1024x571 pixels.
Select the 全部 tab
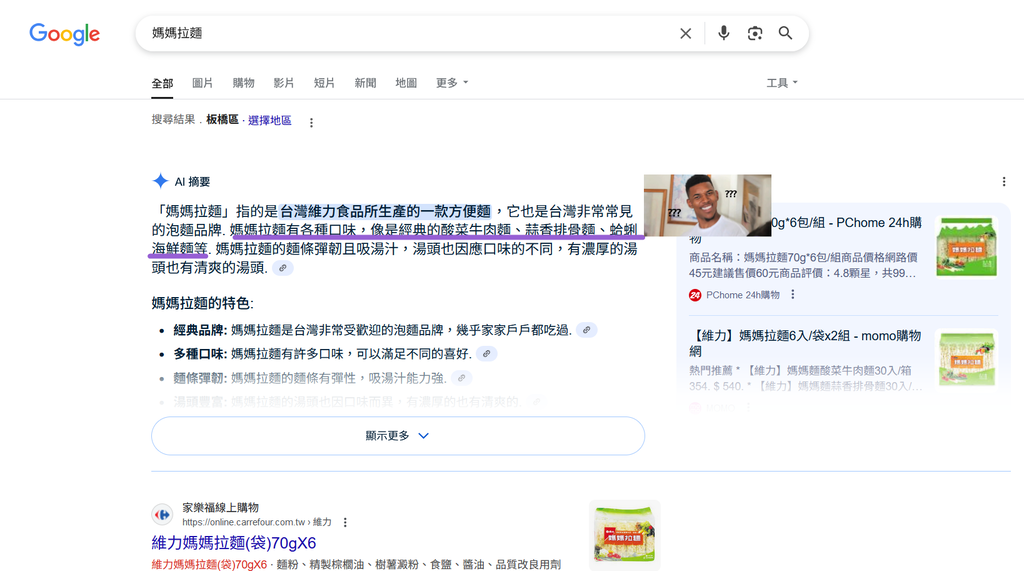(x=162, y=83)
